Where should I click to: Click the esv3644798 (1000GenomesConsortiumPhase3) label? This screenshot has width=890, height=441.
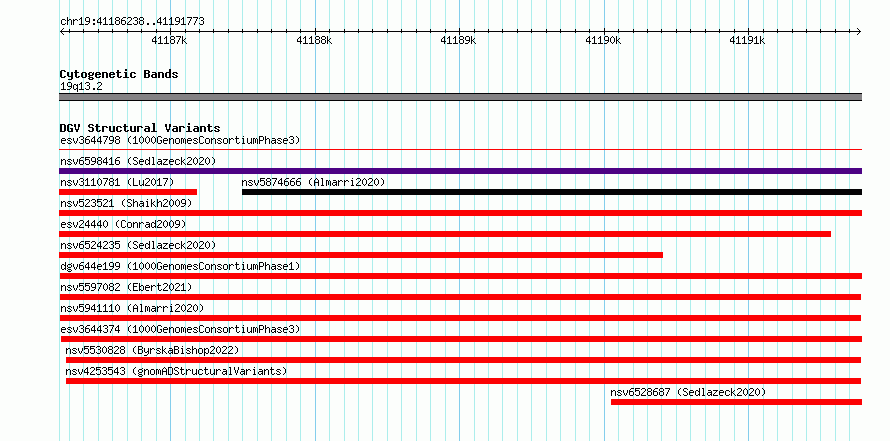180,140
